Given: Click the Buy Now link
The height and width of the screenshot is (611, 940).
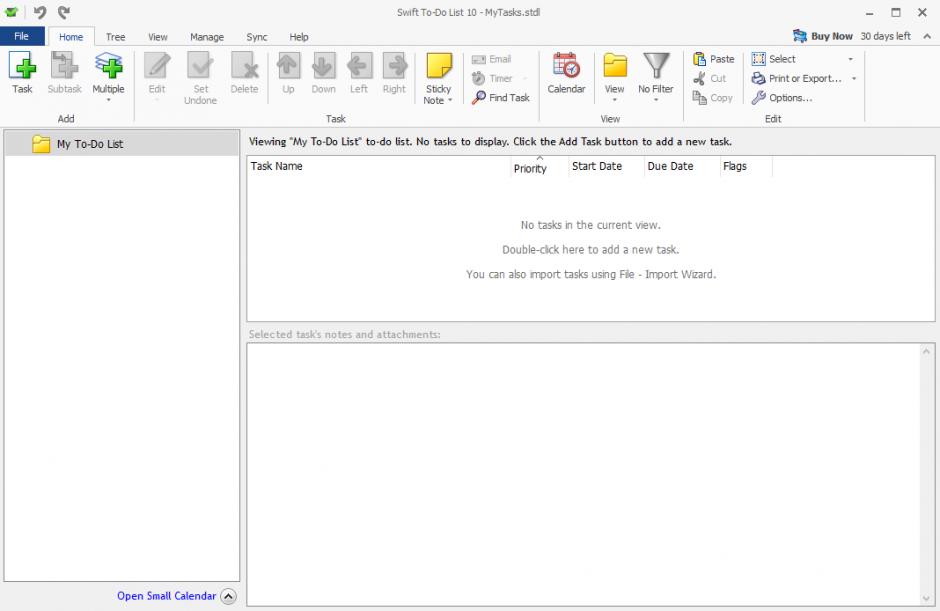Looking at the screenshot, I should tap(831, 36).
